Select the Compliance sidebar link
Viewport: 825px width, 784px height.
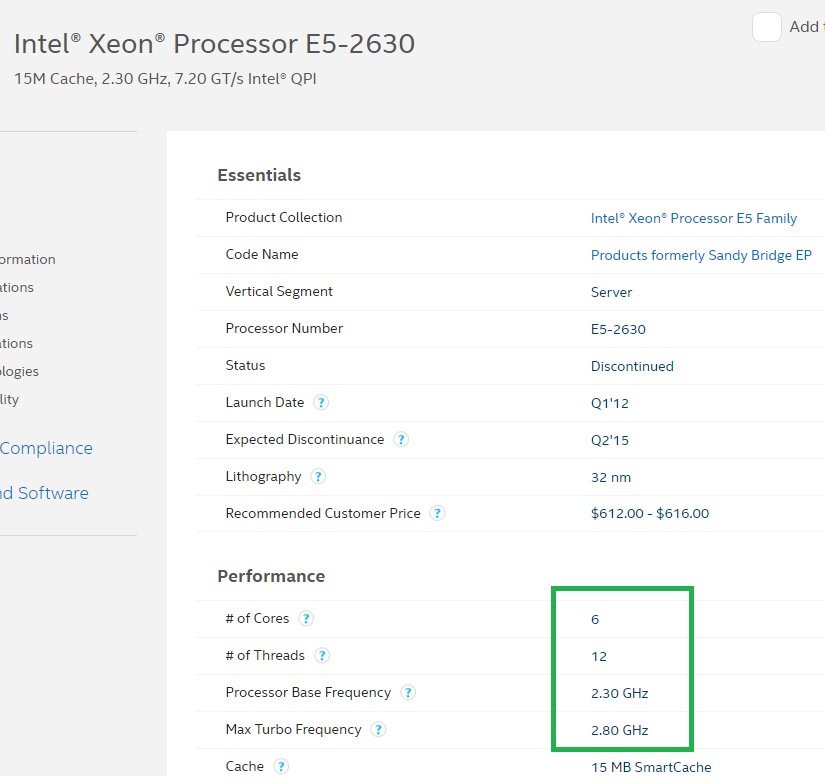coord(46,449)
